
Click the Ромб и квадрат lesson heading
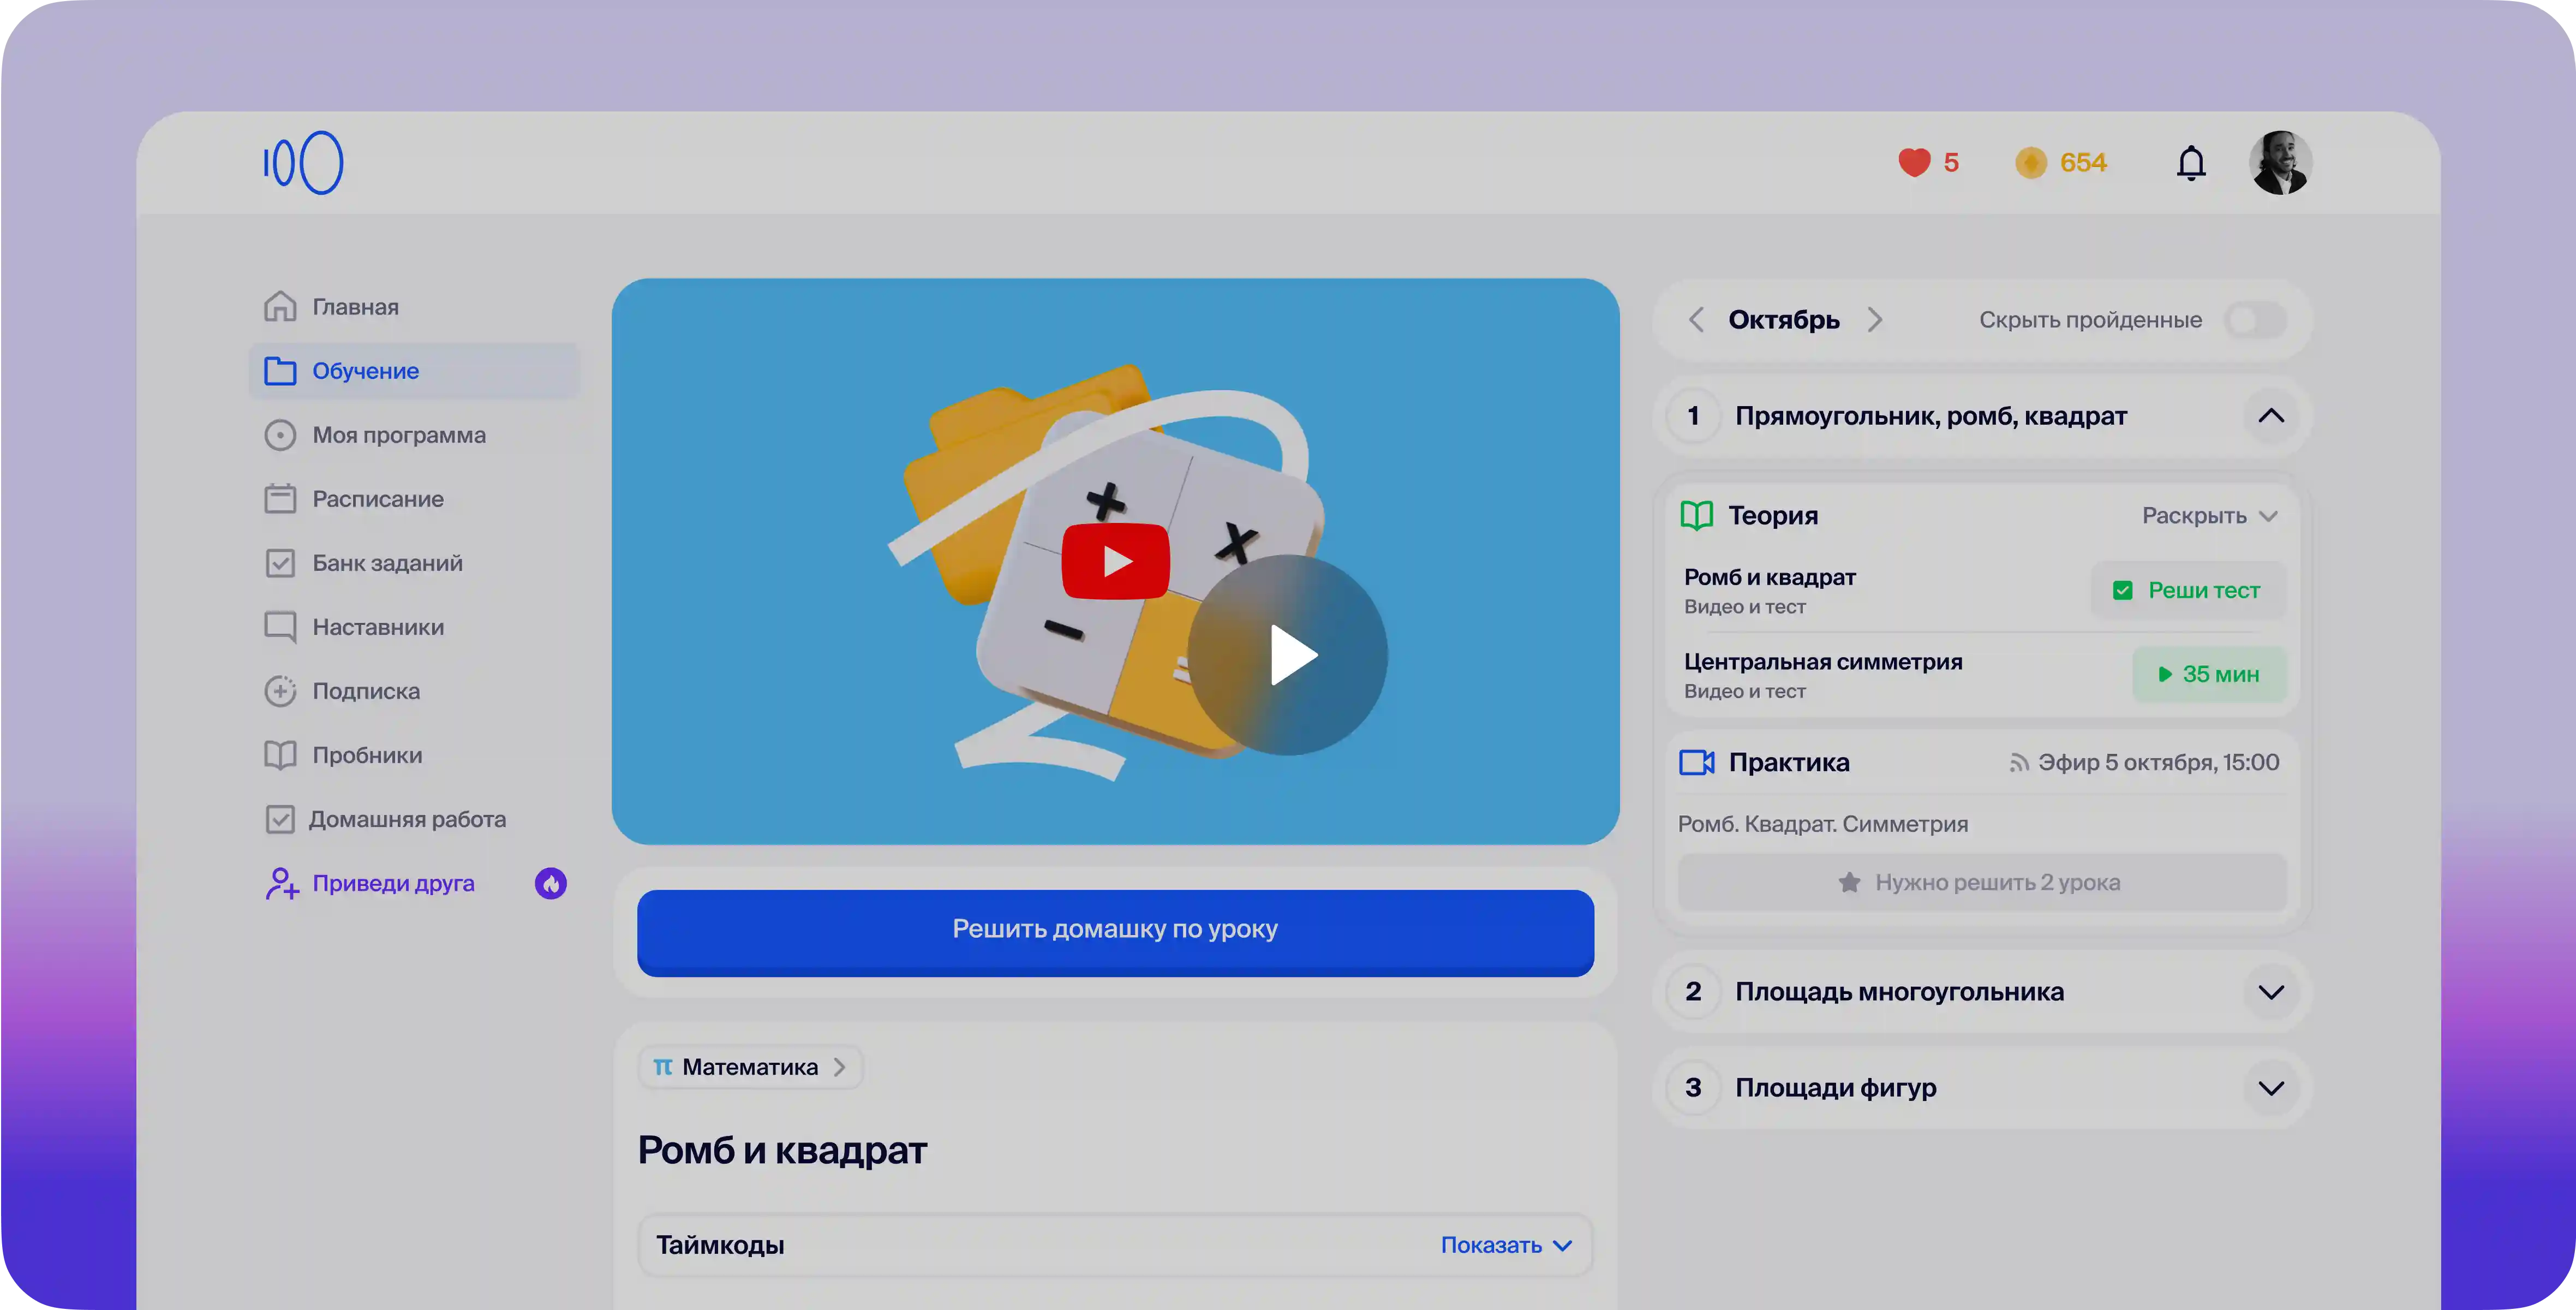click(x=782, y=1151)
